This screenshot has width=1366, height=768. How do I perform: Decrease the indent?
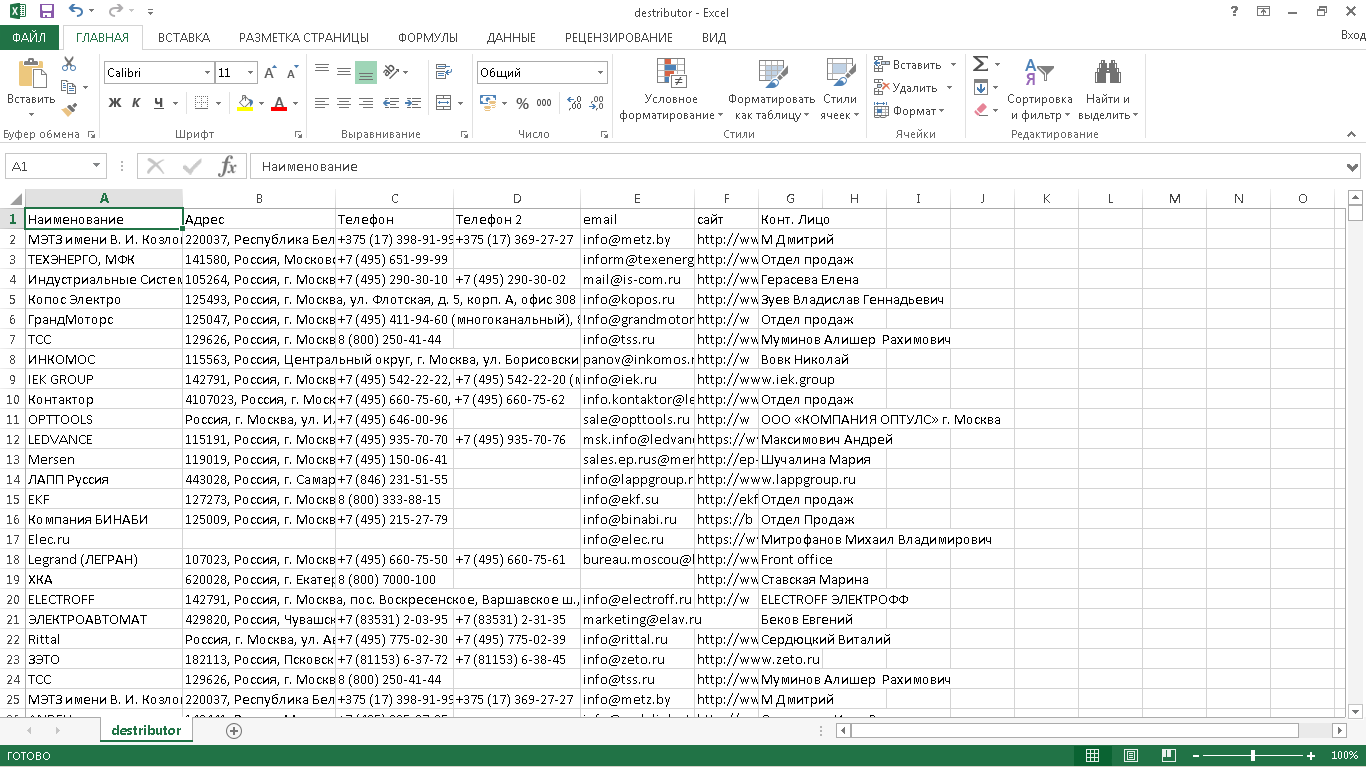click(391, 103)
